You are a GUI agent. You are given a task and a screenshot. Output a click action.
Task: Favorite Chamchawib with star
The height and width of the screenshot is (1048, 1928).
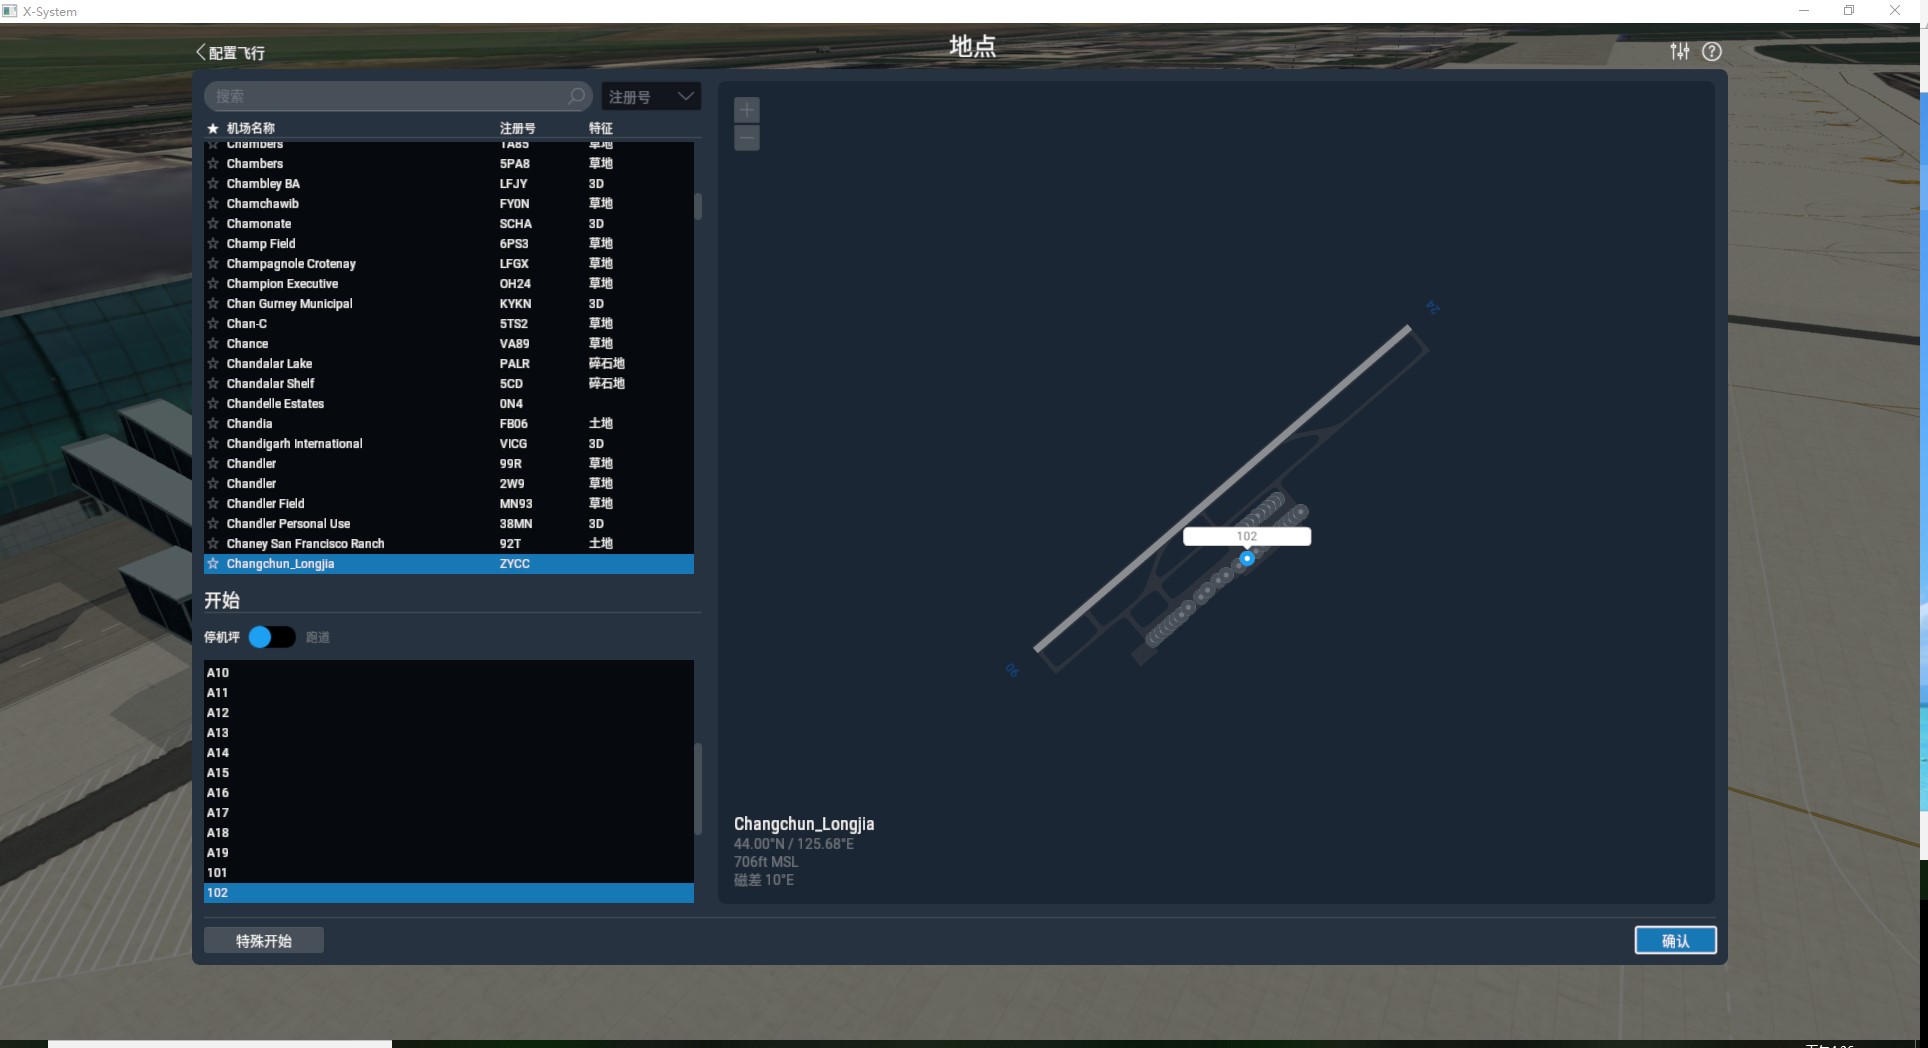coord(213,204)
